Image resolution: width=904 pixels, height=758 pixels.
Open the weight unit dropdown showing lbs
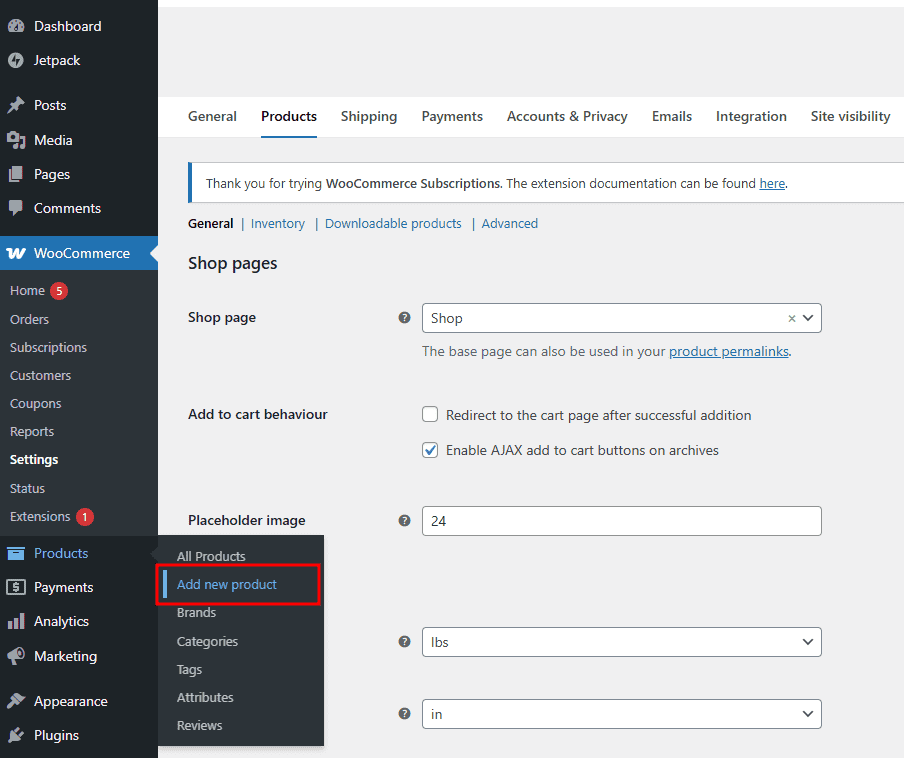(621, 642)
